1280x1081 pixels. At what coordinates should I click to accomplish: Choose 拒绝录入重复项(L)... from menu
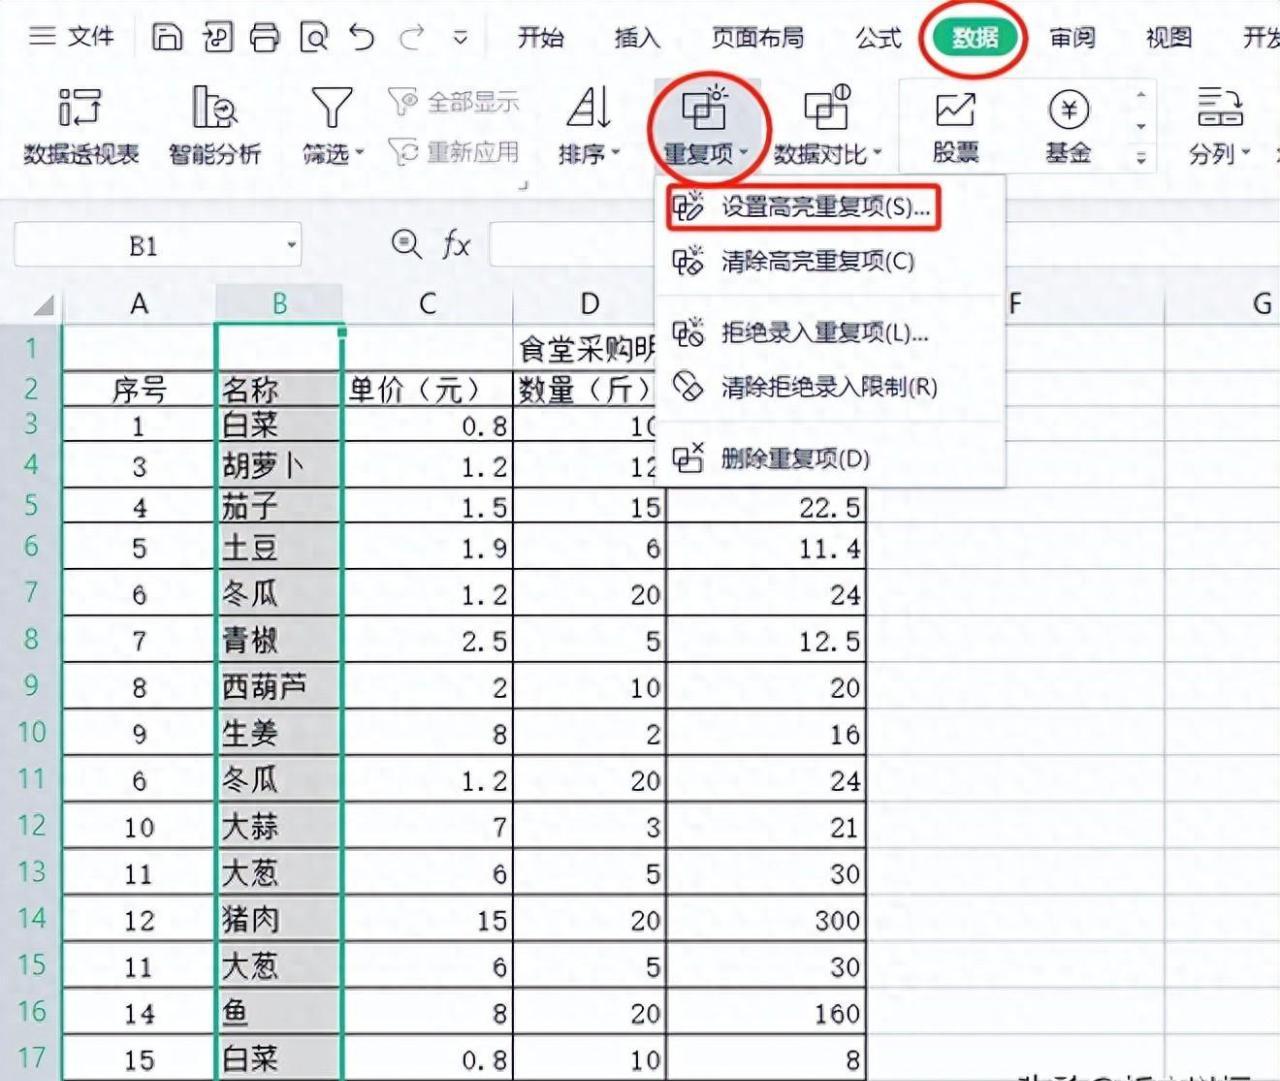(829, 332)
